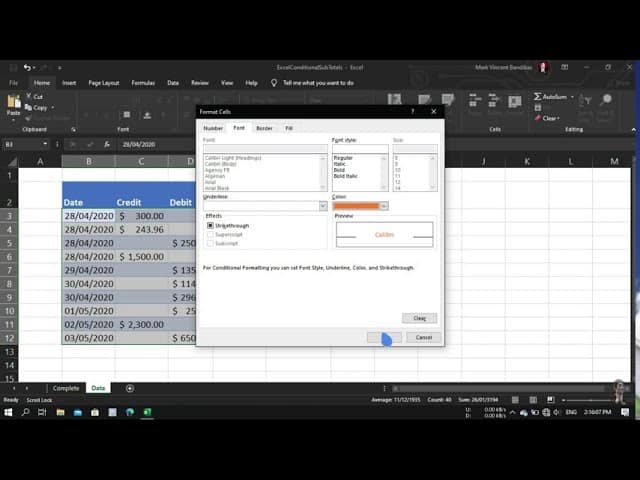Click the Undo arrow in title bar
640x480 pixels.
tap(28, 67)
